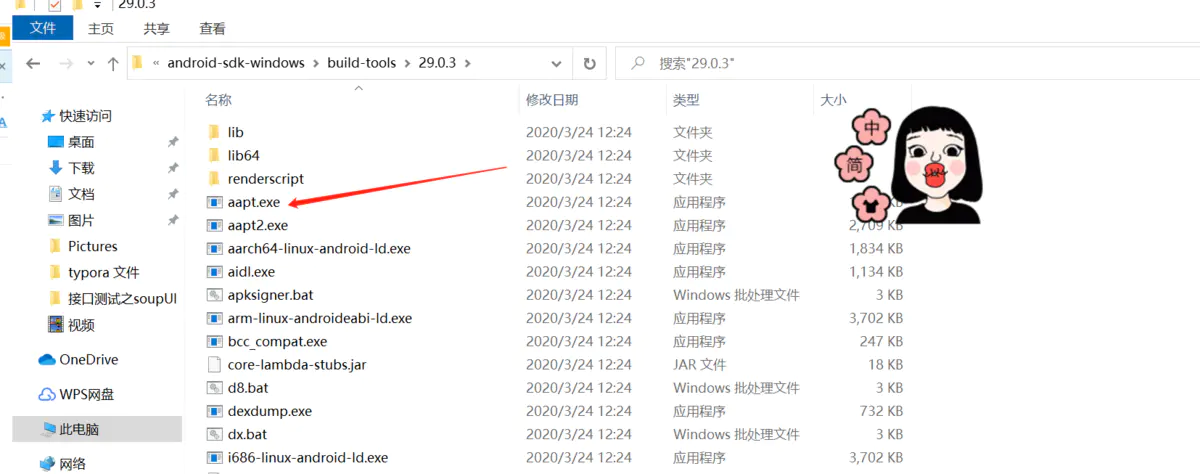Select 网络 in the sidebar
This screenshot has height=474, width=1200.
point(73,464)
